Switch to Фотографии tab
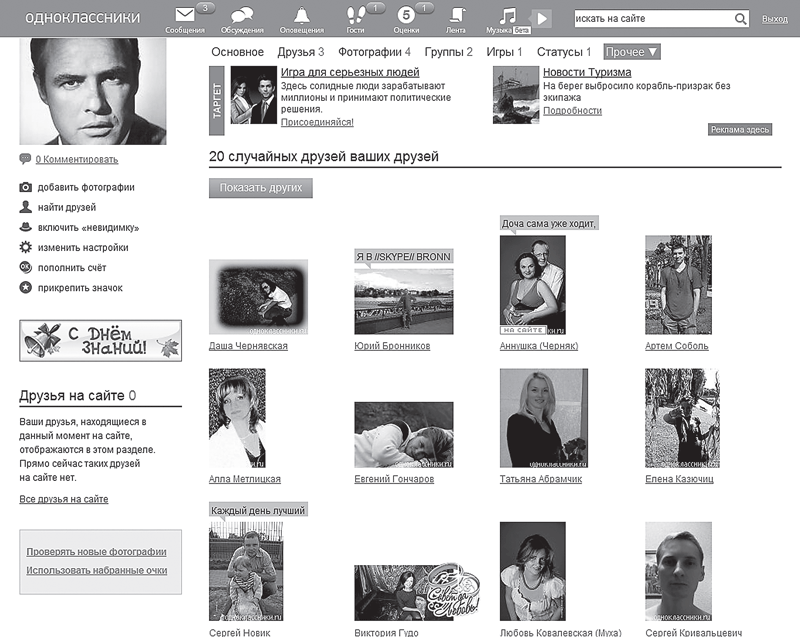800x637 pixels. [x=374, y=52]
